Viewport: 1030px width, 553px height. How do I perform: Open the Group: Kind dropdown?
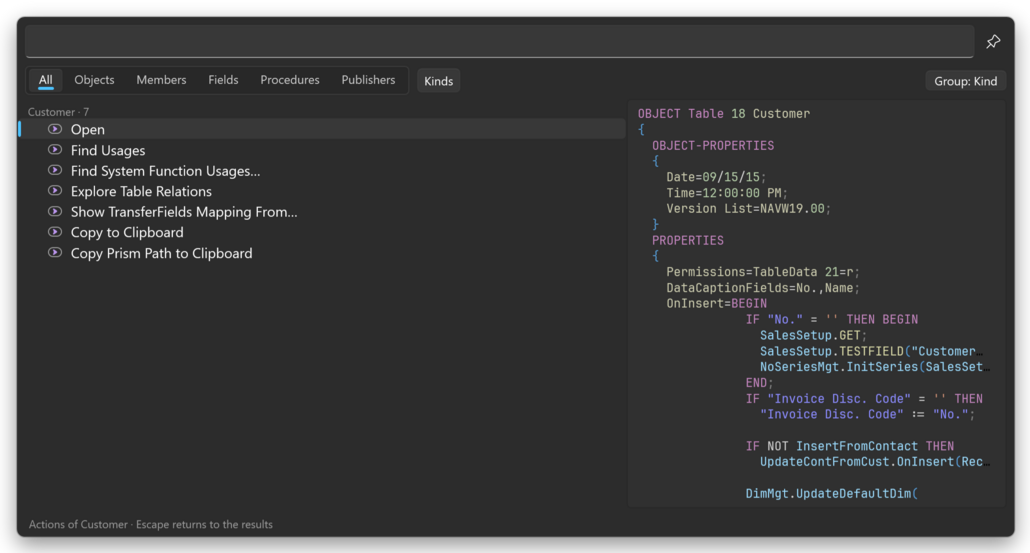coord(965,81)
